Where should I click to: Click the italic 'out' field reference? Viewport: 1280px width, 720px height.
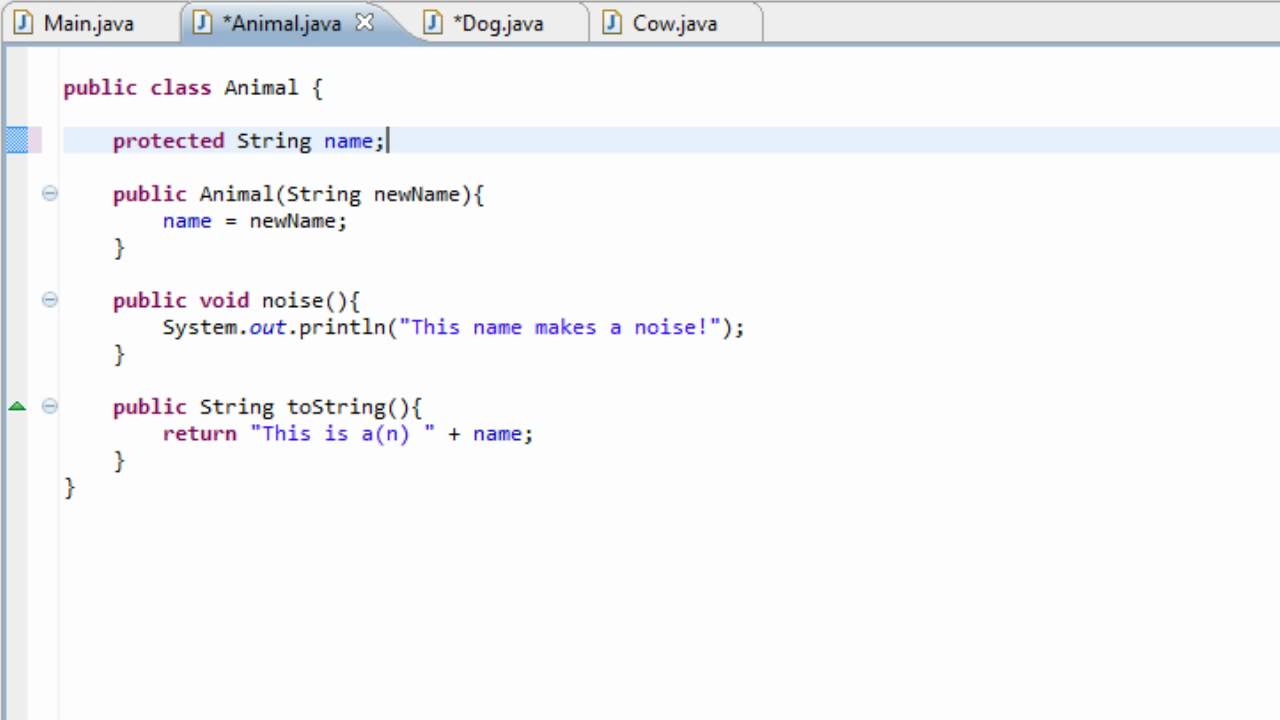click(267, 327)
